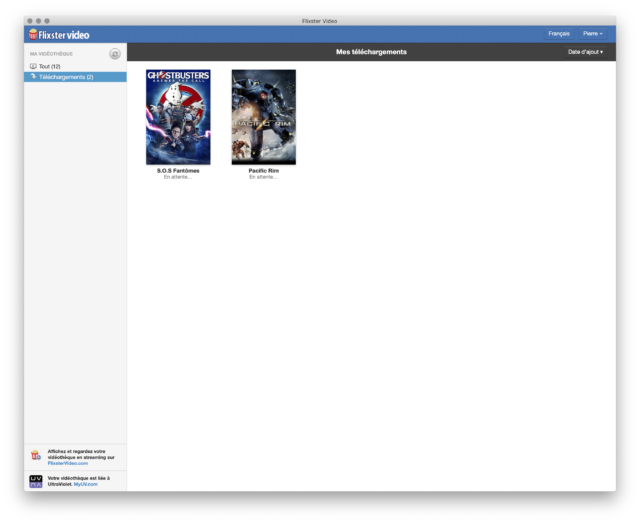Follow the MyUV.com link

(x=86, y=484)
